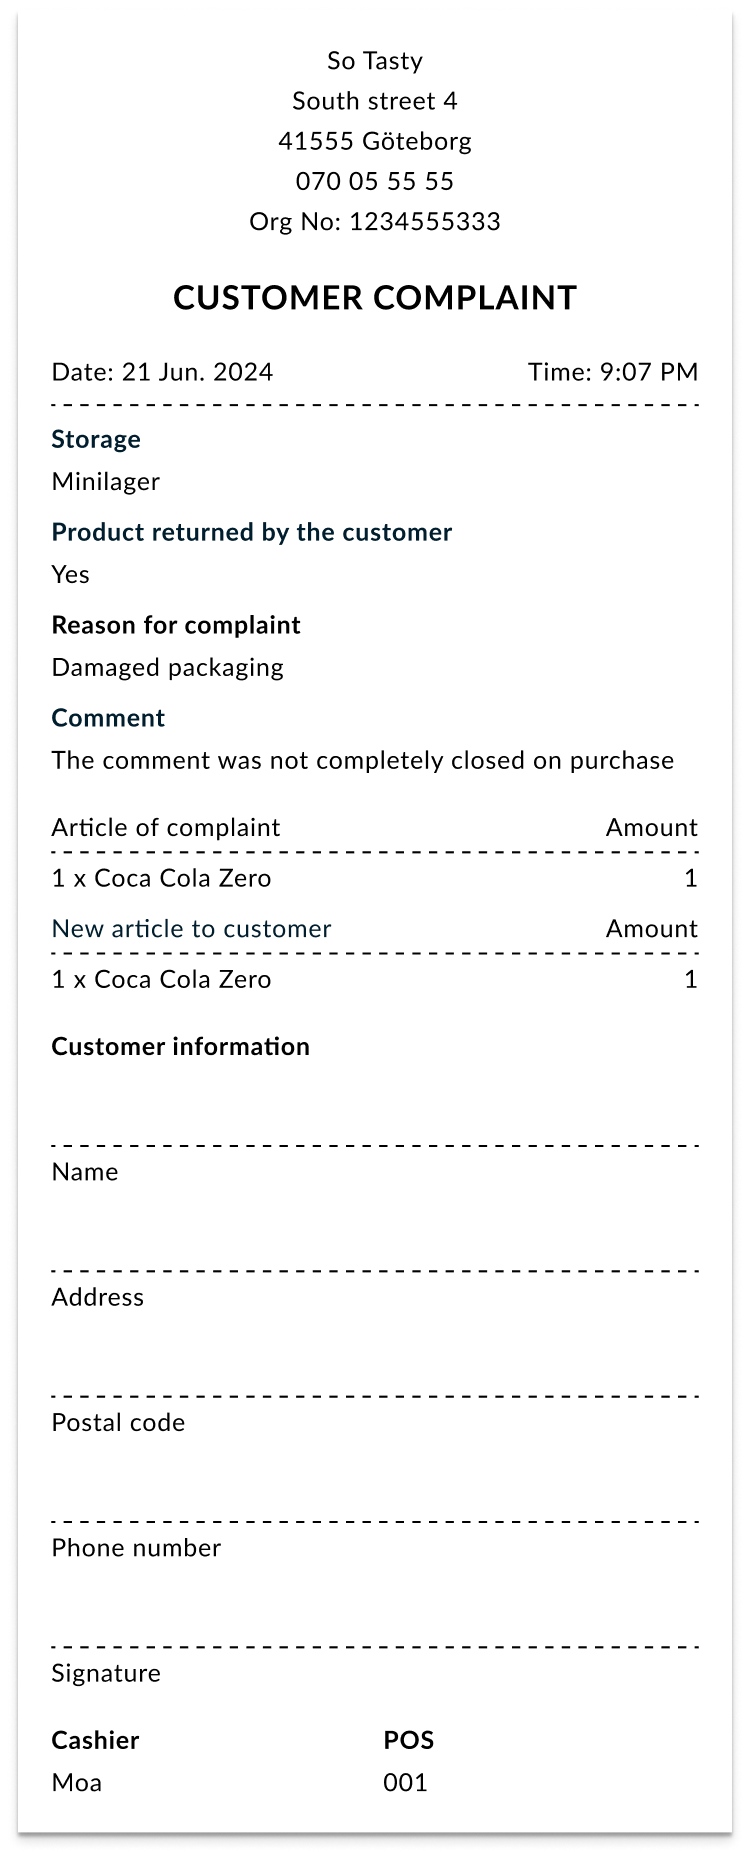
Task: Click the Comment section label
Action: pyautogui.click(x=108, y=718)
